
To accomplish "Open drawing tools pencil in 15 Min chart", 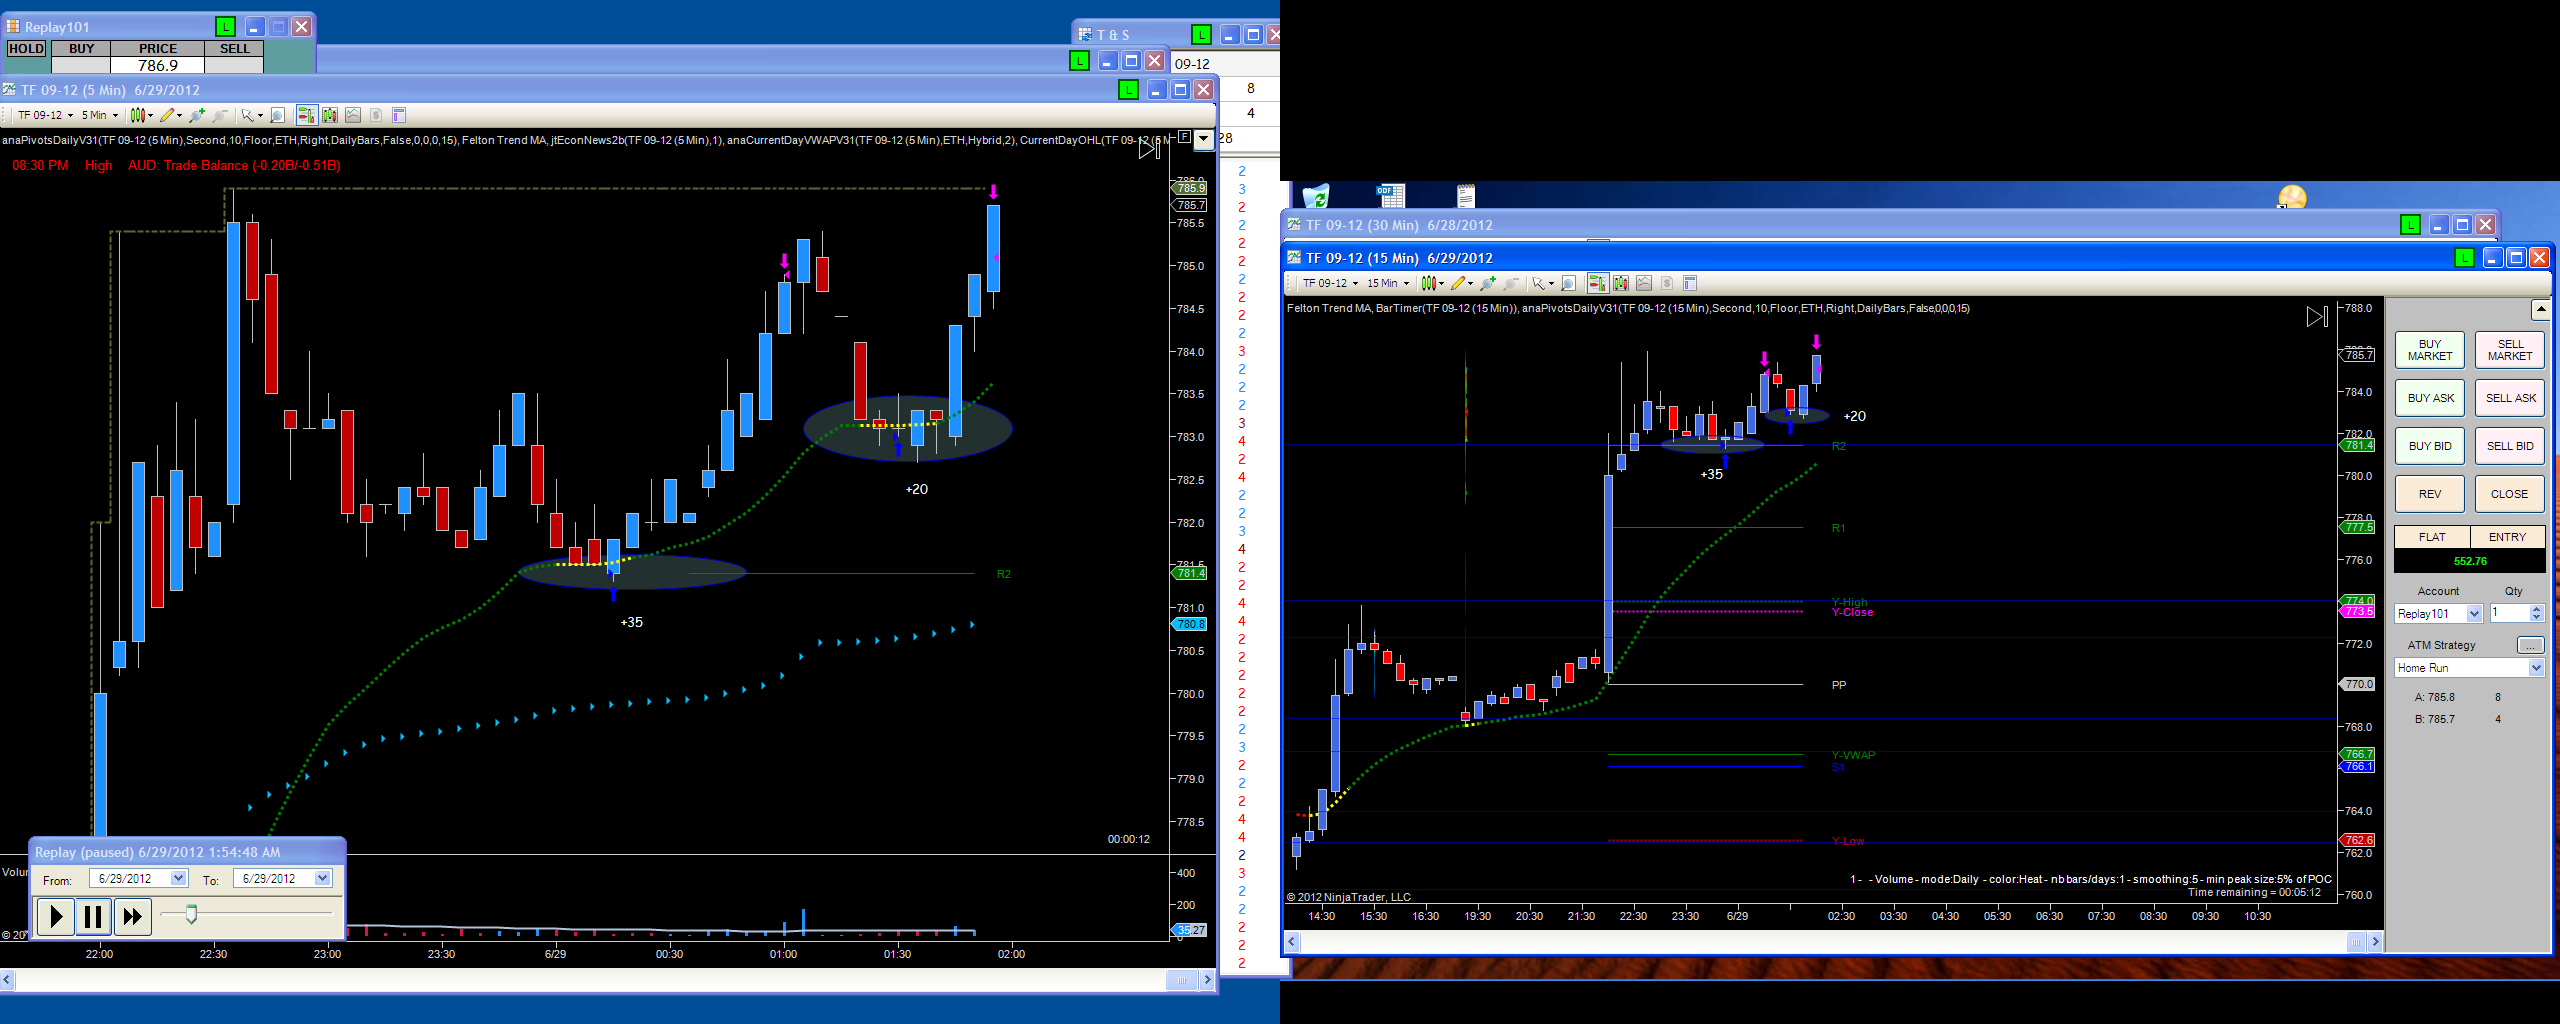I will 1460,283.
